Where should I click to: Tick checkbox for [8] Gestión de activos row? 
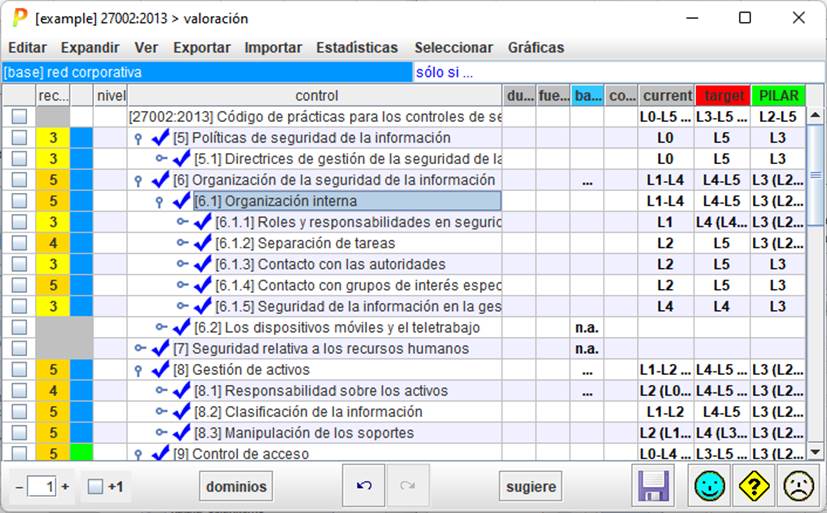click(x=19, y=370)
